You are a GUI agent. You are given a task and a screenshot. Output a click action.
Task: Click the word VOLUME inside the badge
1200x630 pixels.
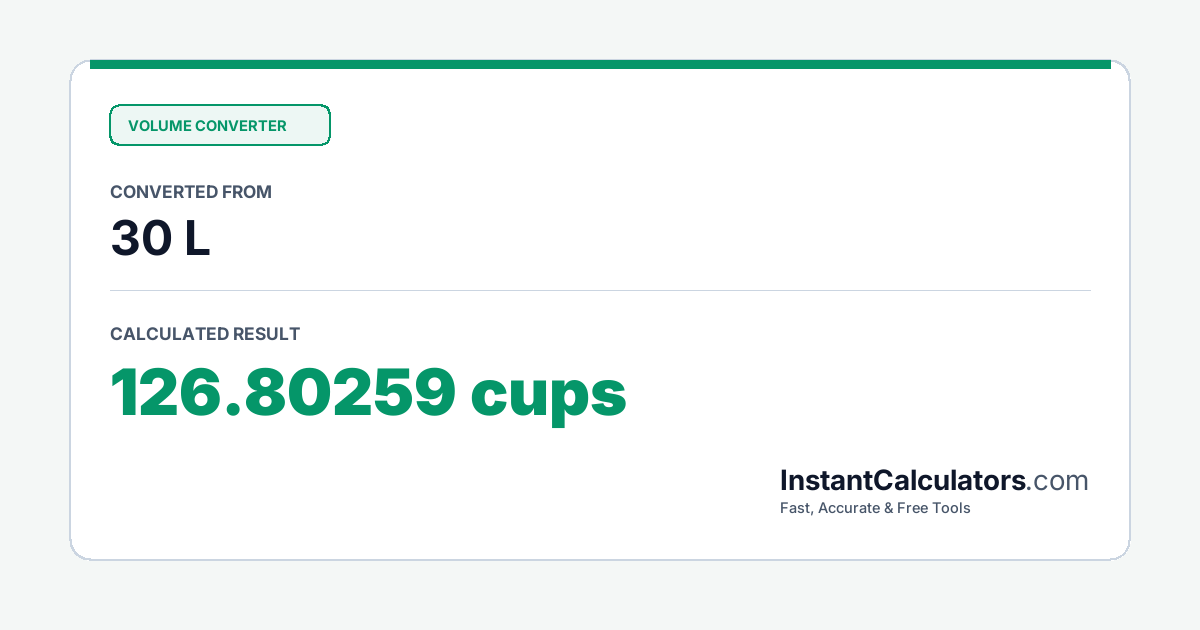[x=159, y=126]
